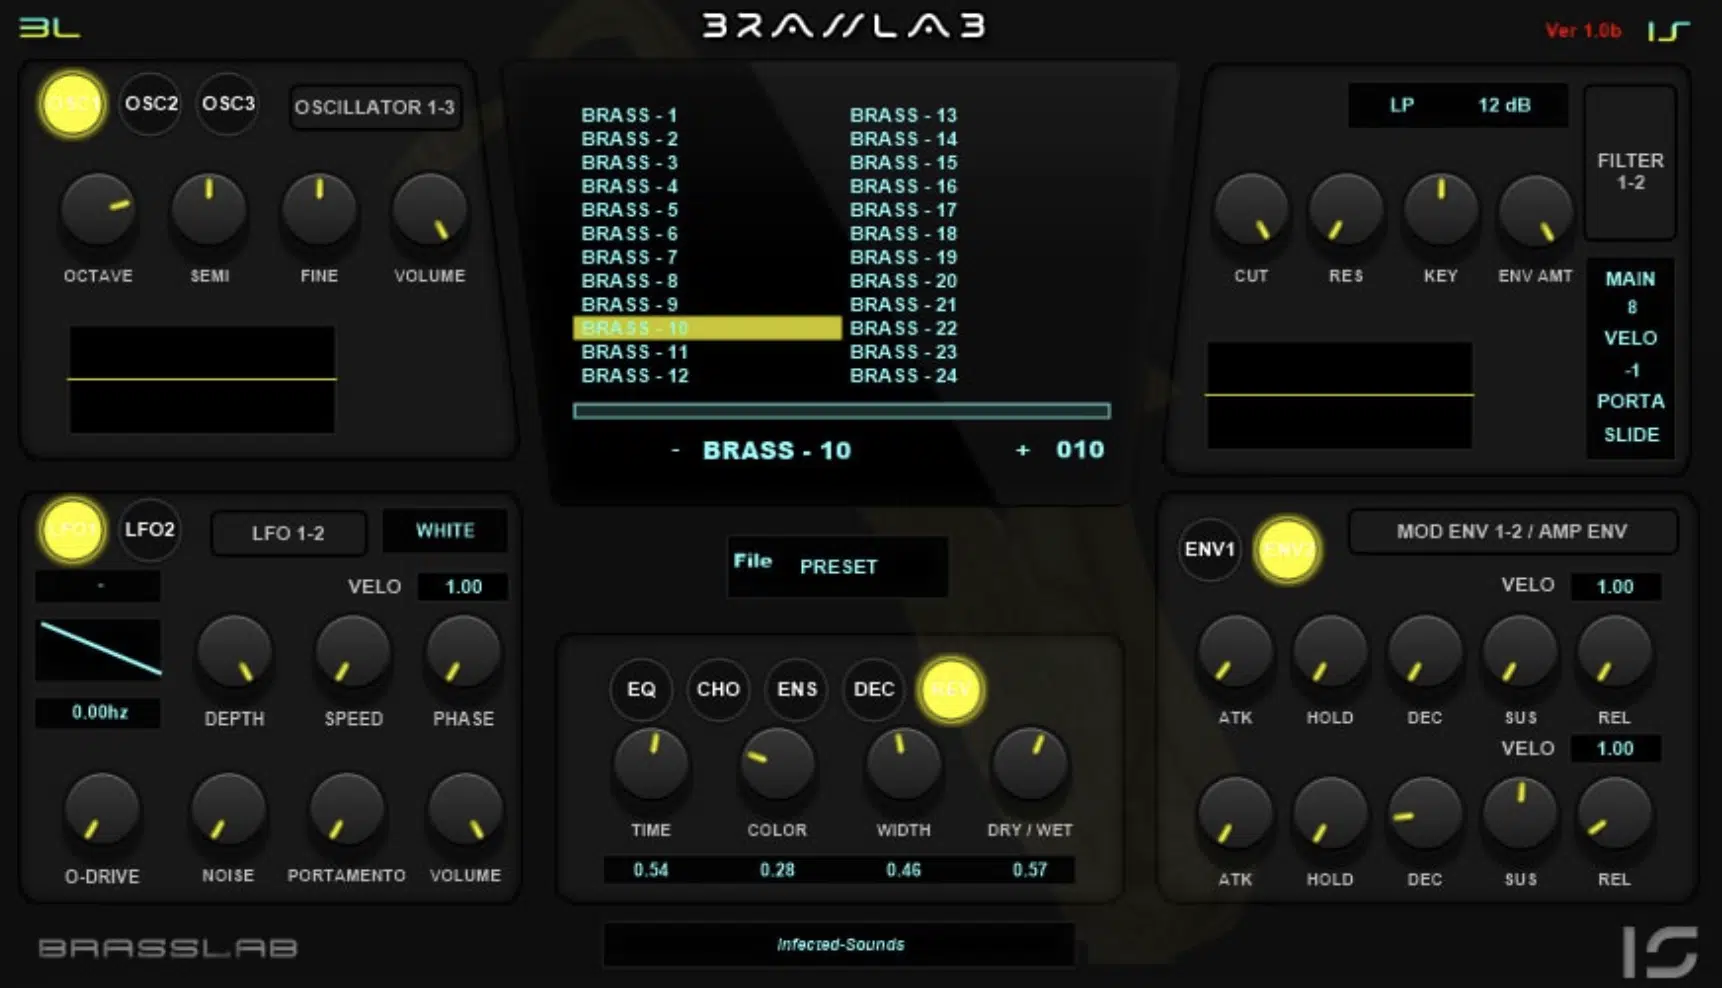Select the OSC1 oscillator button

72,104
